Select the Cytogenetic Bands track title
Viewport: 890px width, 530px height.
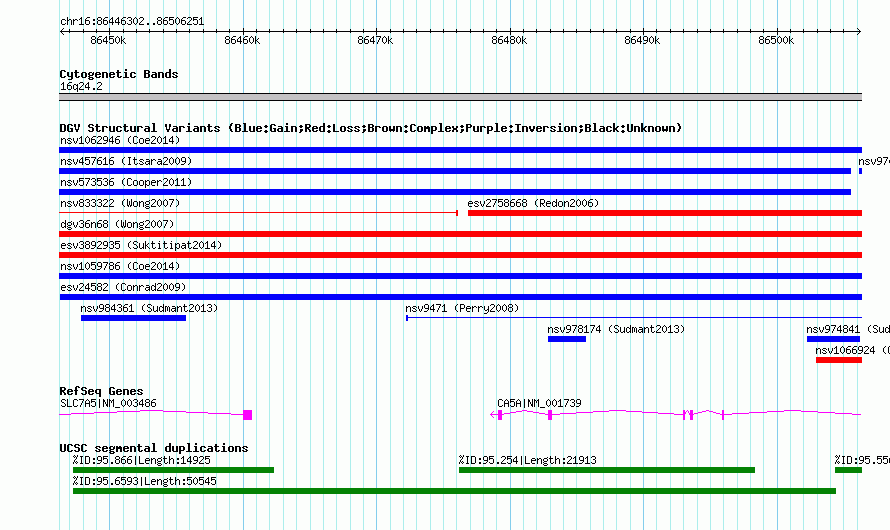pyautogui.click(x=119, y=74)
